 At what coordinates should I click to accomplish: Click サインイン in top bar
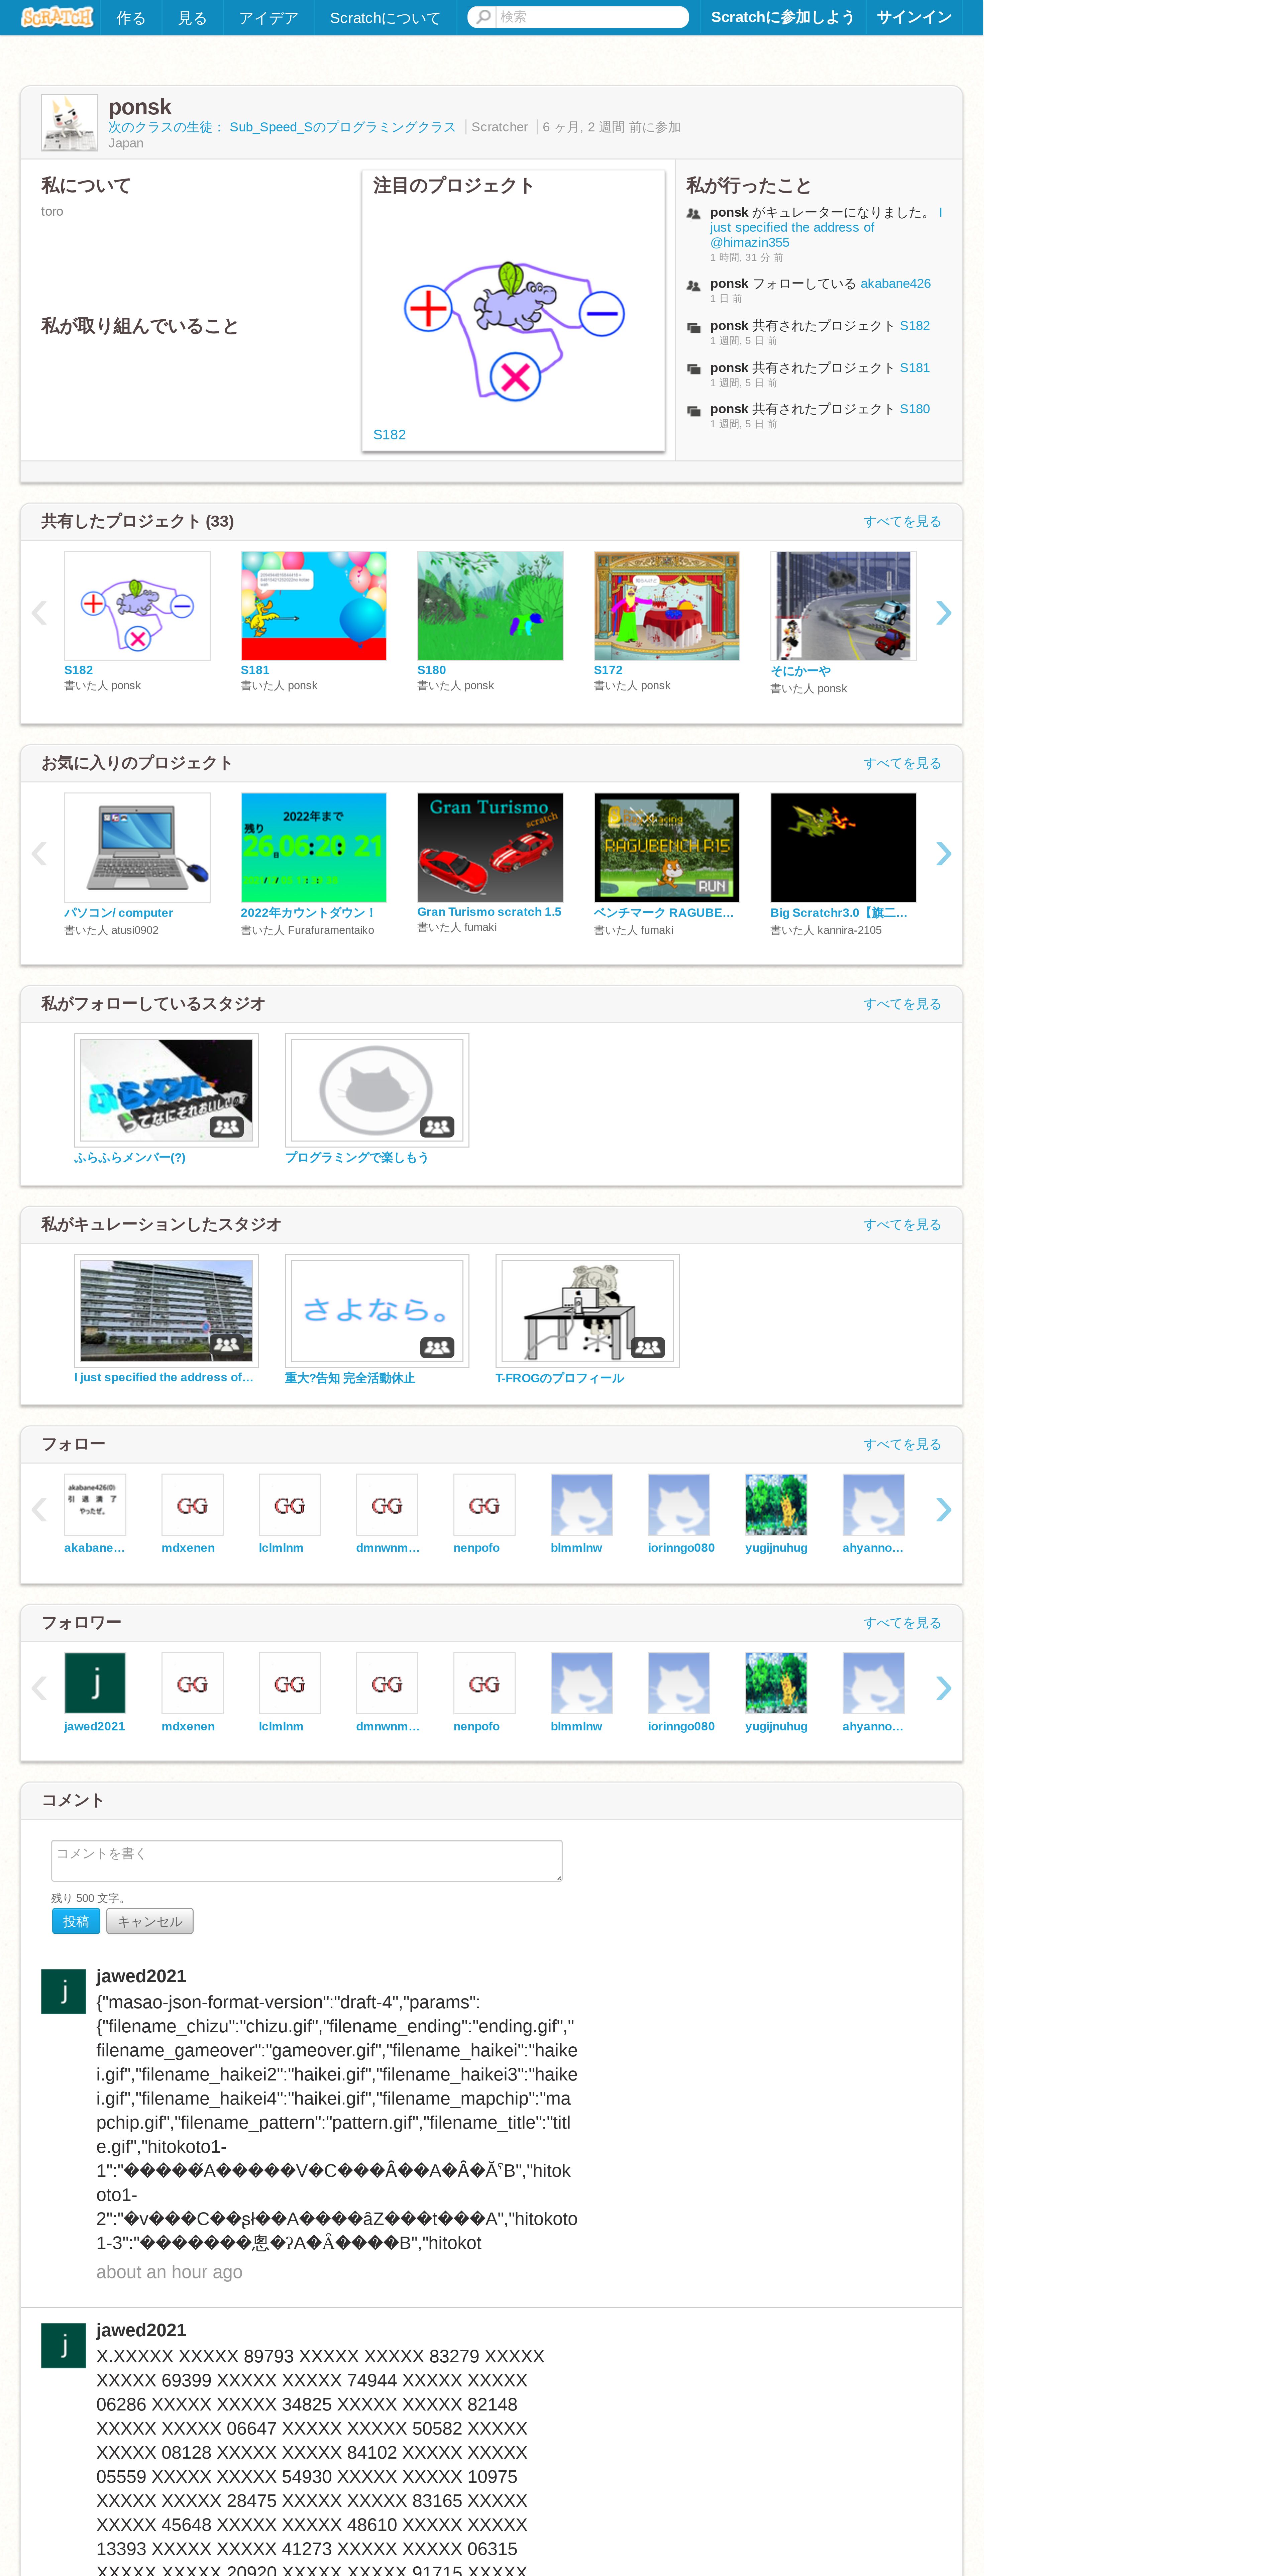914,17
